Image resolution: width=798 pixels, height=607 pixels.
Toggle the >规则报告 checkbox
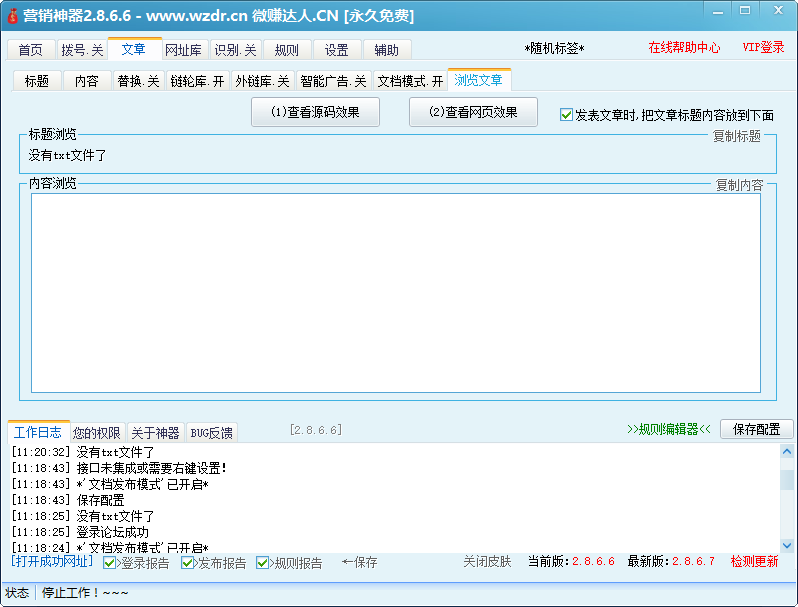(262, 563)
